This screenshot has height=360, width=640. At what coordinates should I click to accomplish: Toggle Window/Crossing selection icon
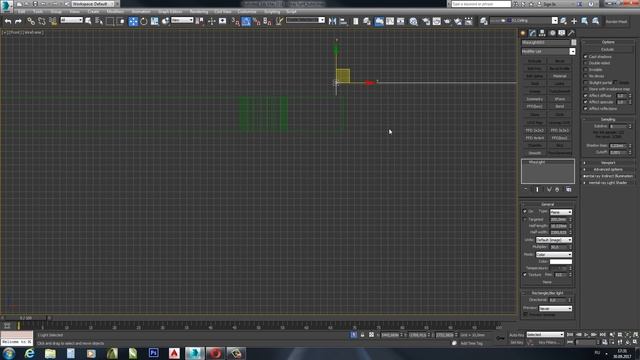(121, 21)
